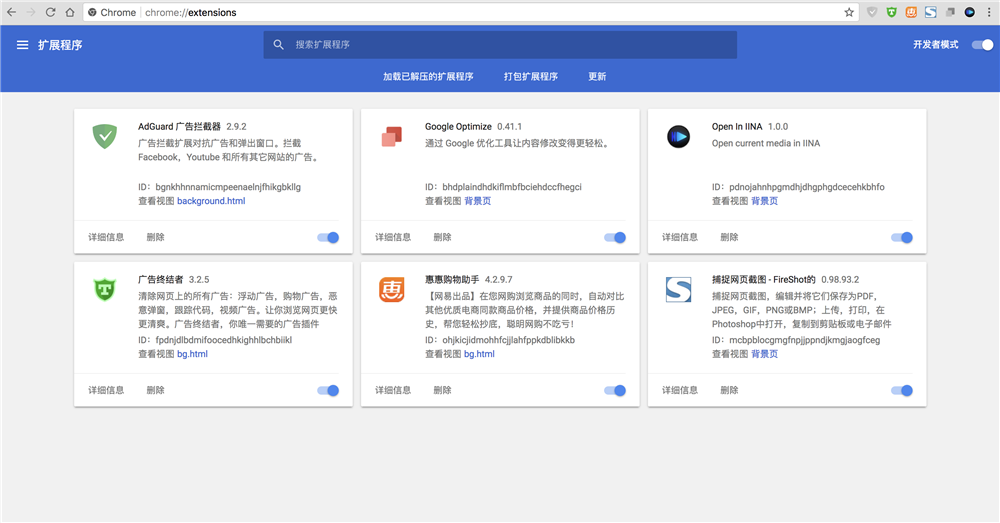Click the 惠惠购物助手 orange logo
This screenshot has width=1000, height=523.
[392, 290]
